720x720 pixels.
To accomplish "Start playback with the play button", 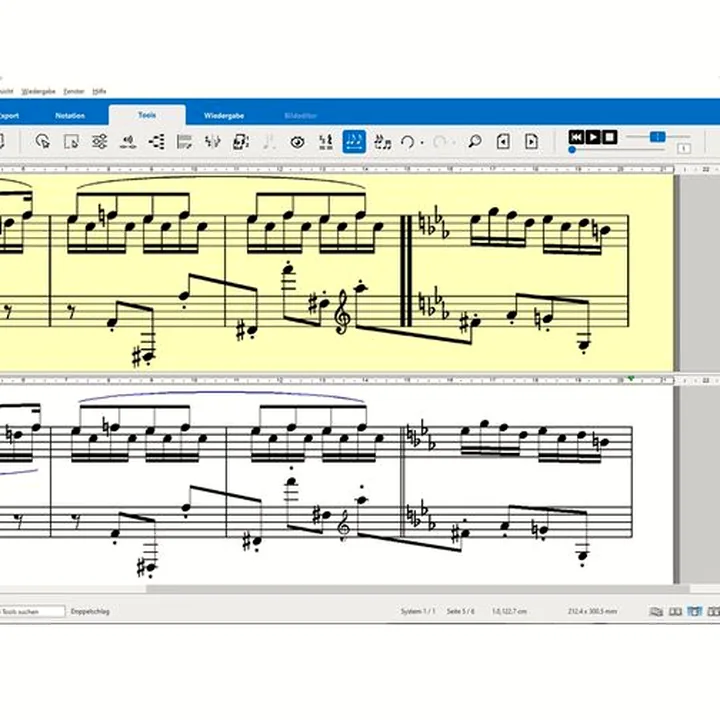I will (593, 137).
